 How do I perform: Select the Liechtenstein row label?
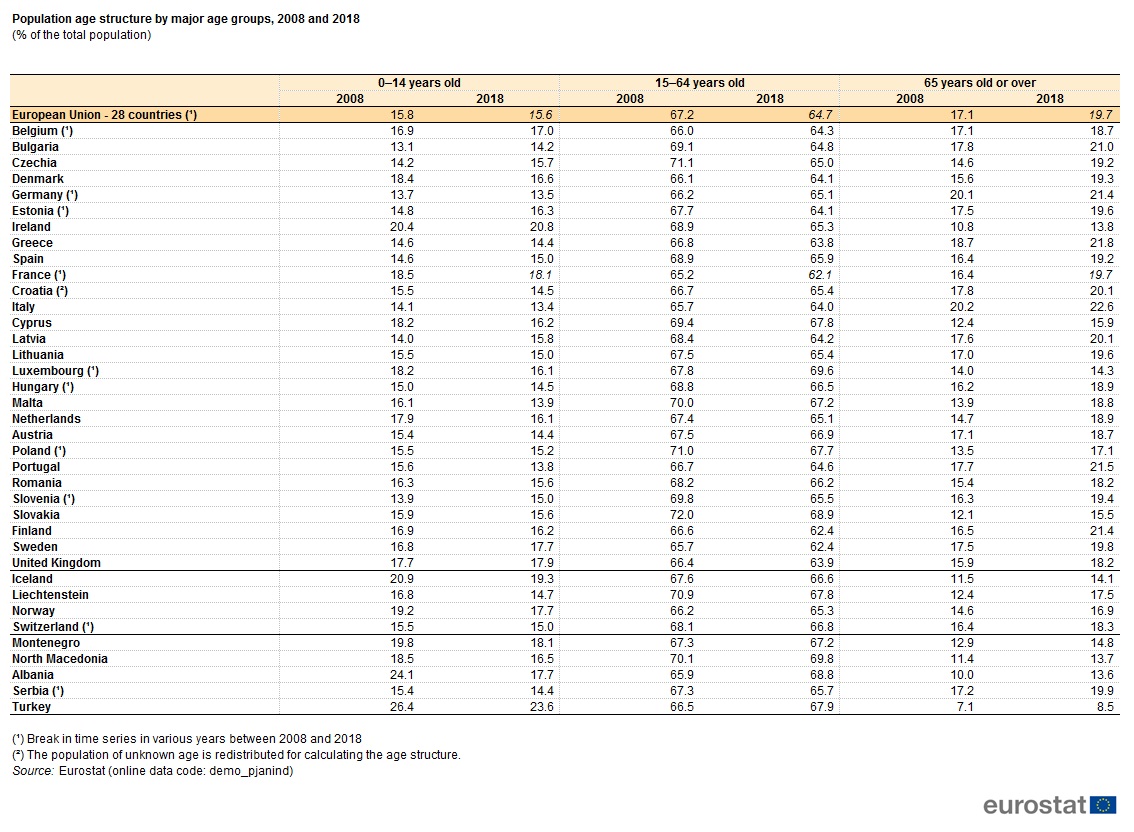(x=51, y=595)
